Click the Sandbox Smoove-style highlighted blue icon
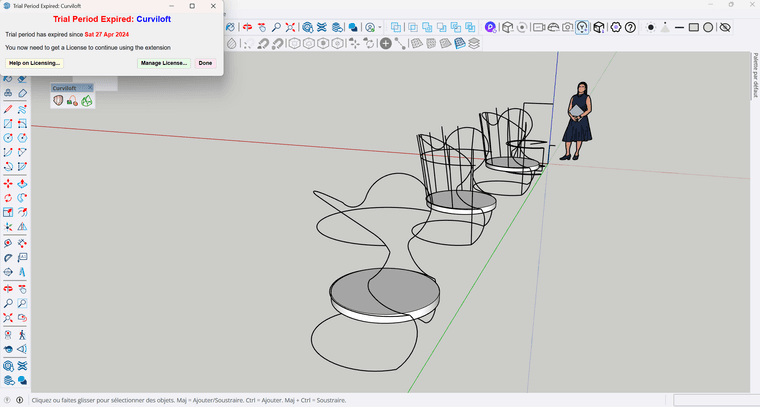 [x=460, y=44]
